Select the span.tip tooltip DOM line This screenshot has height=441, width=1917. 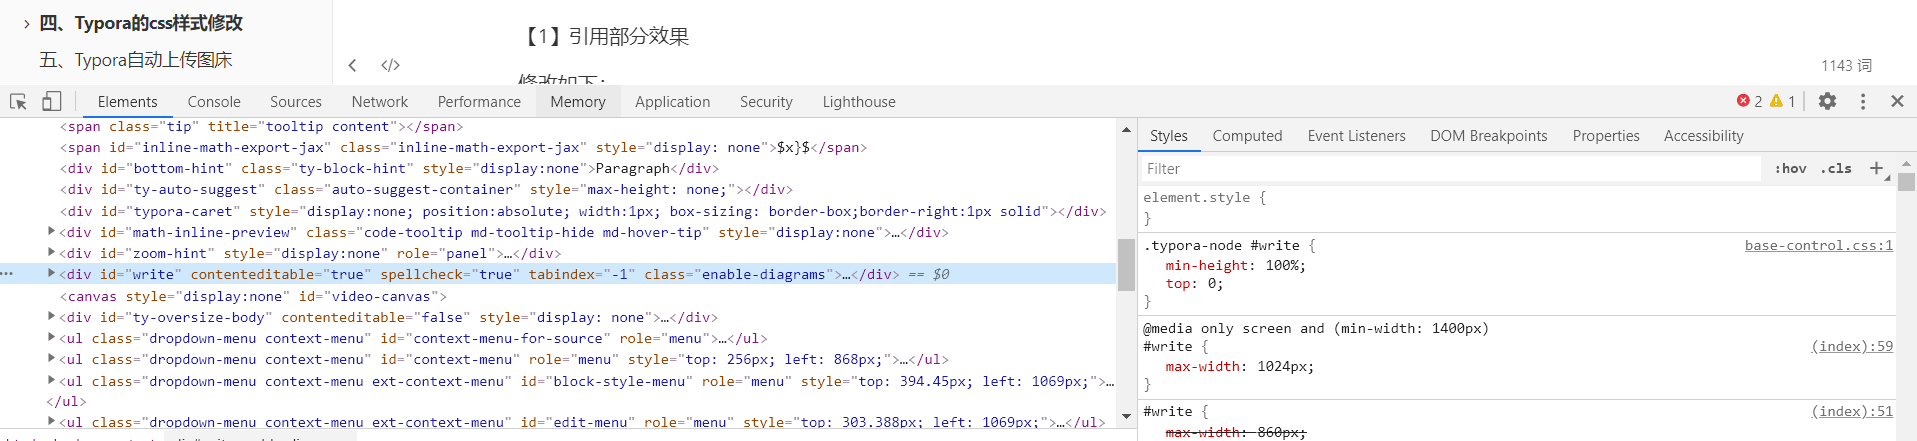[261, 126]
